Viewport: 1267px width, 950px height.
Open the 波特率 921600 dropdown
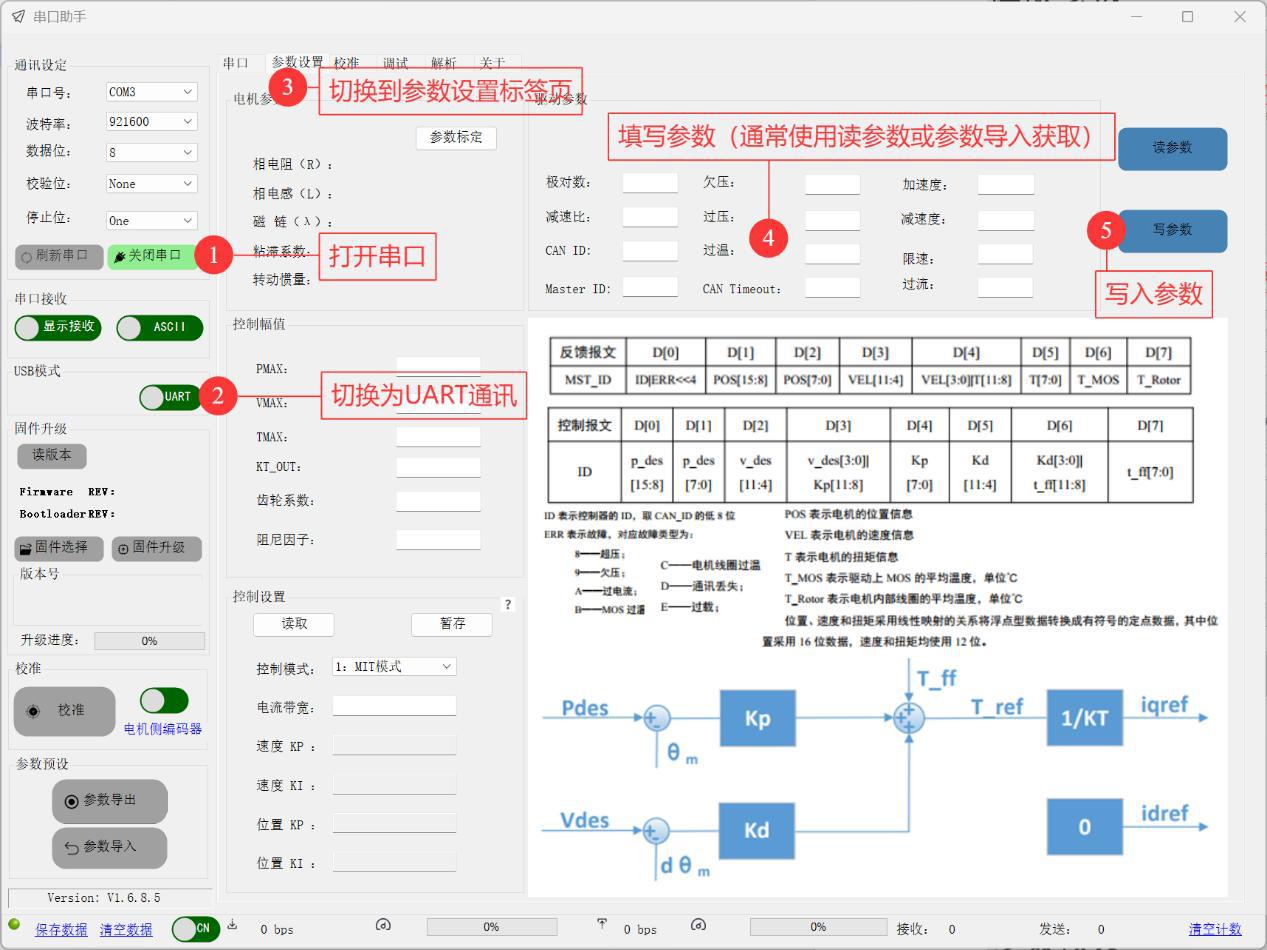tap(151, 122)
